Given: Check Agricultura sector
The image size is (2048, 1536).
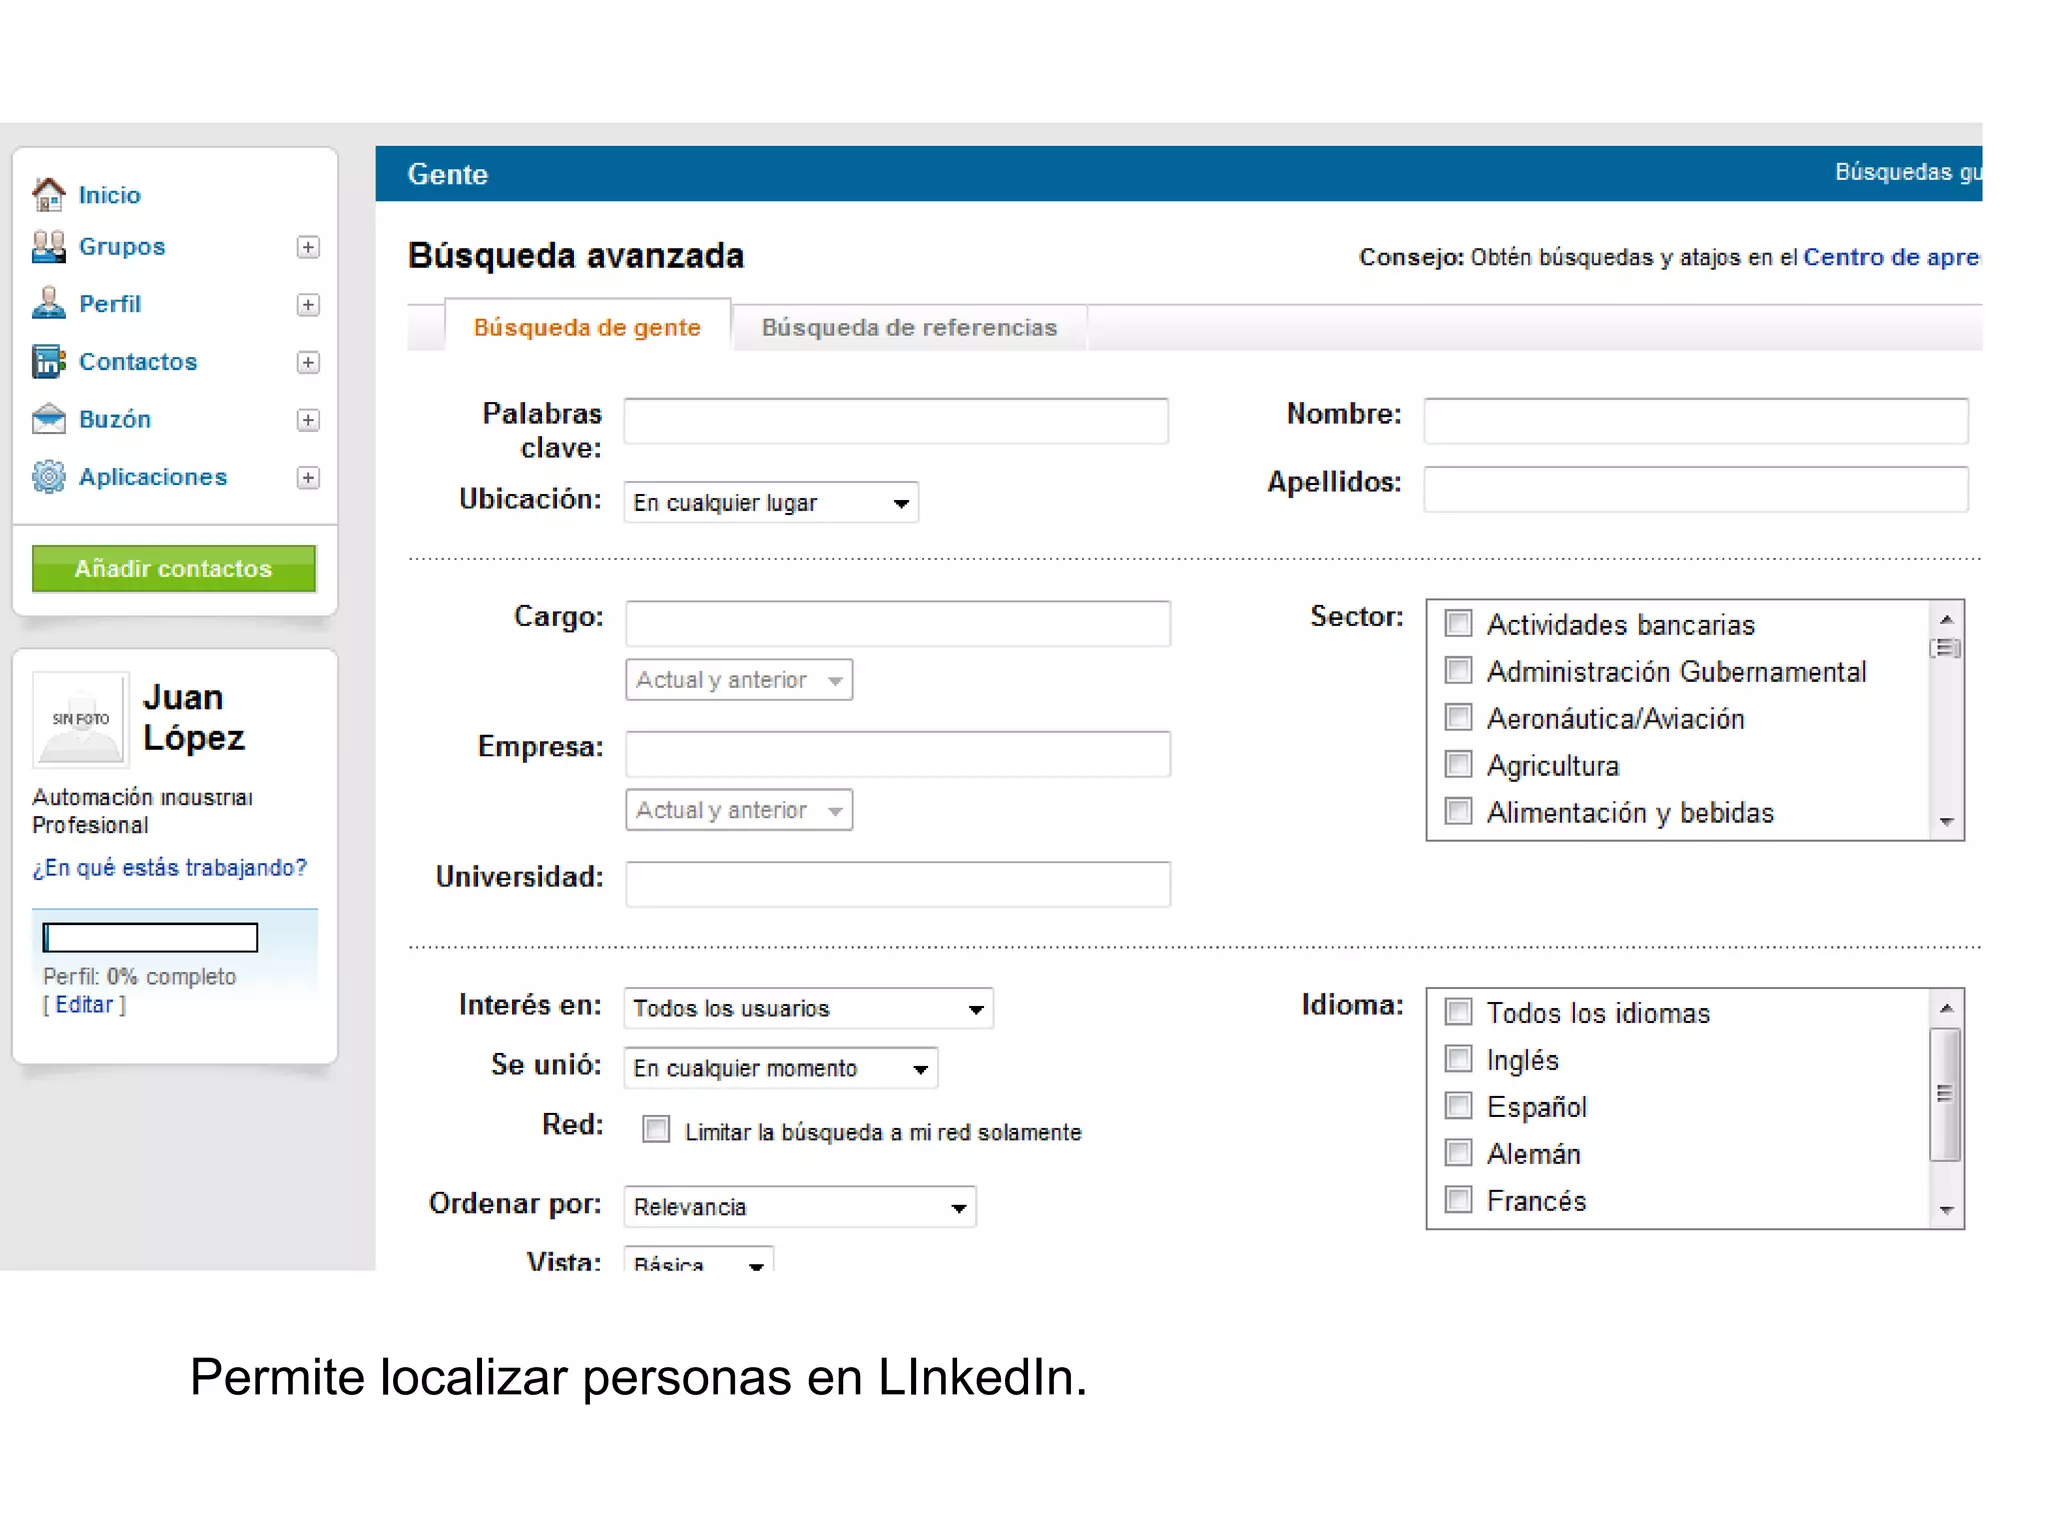Looking at the screenshot, I should click(1459, 764).
